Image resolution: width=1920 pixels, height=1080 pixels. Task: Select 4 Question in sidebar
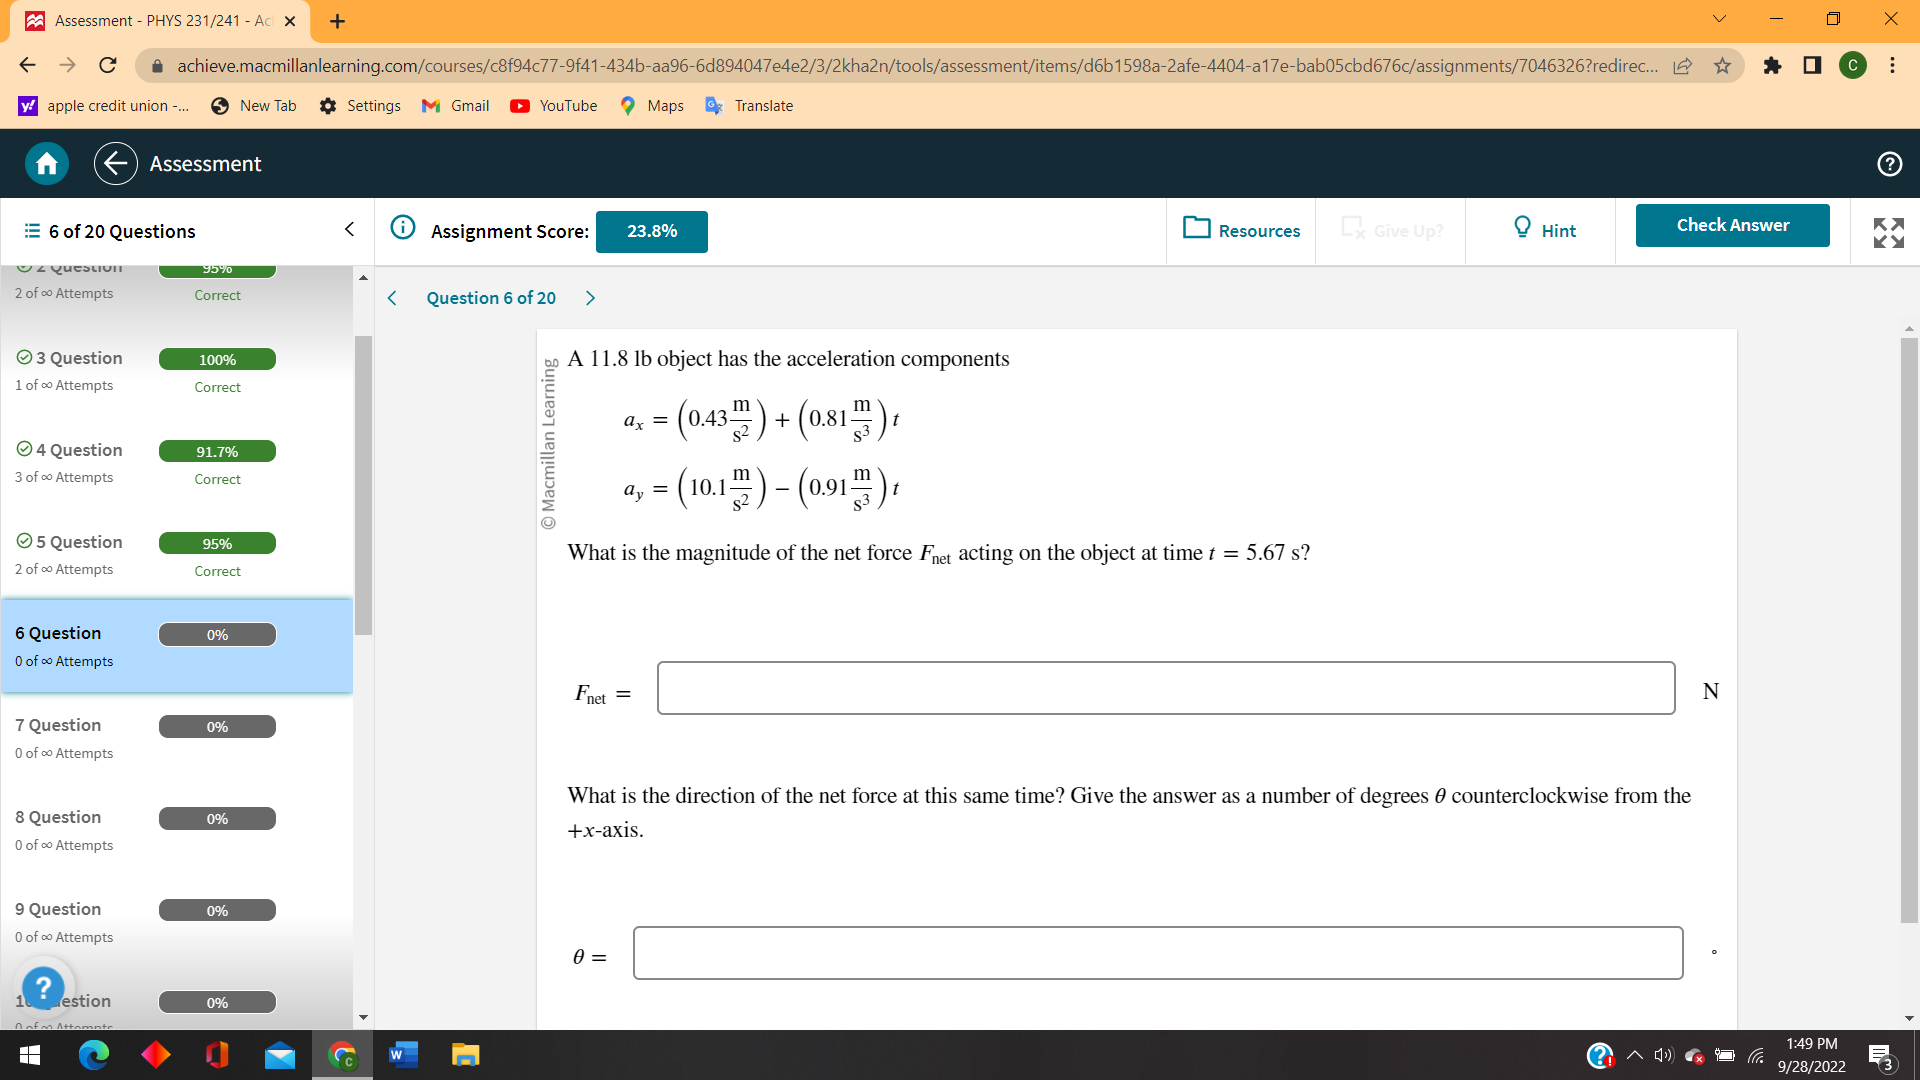[x=79, y=450]
